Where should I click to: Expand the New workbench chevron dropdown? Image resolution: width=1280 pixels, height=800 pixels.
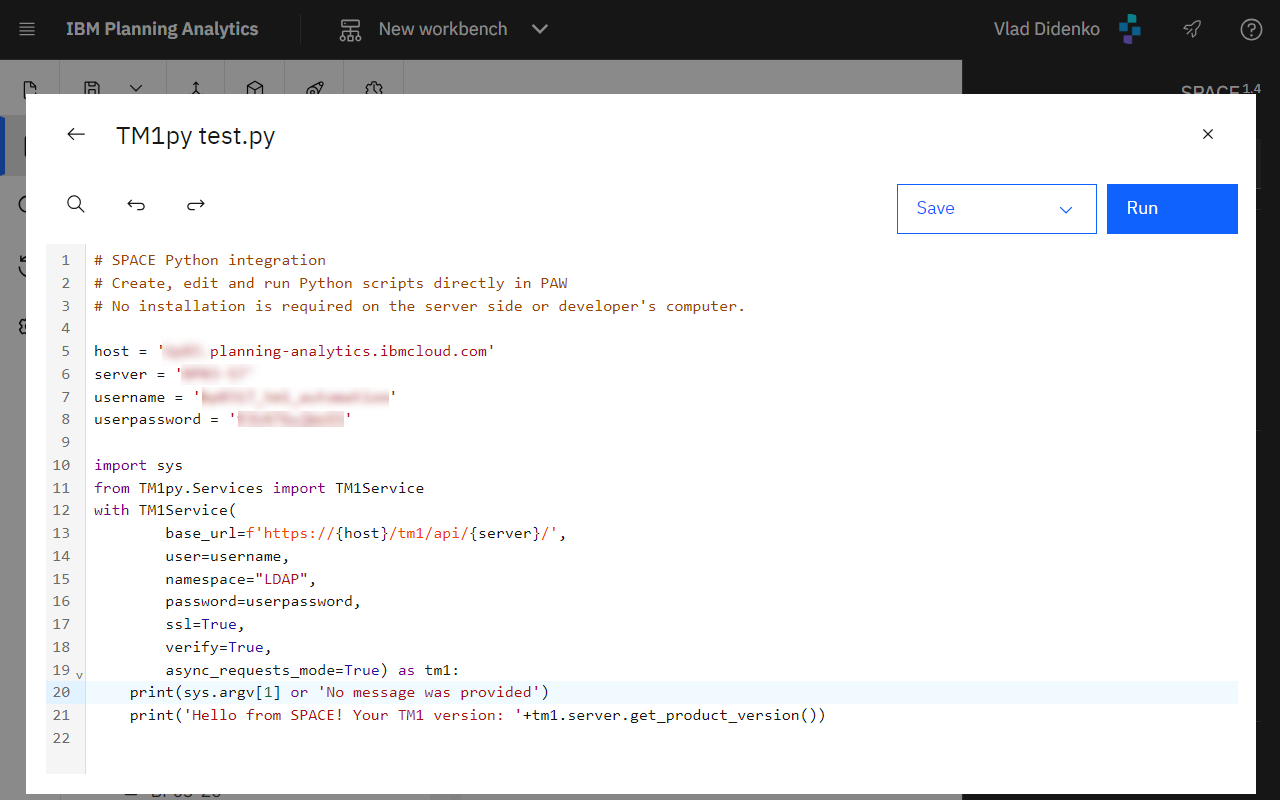(540, 29)
